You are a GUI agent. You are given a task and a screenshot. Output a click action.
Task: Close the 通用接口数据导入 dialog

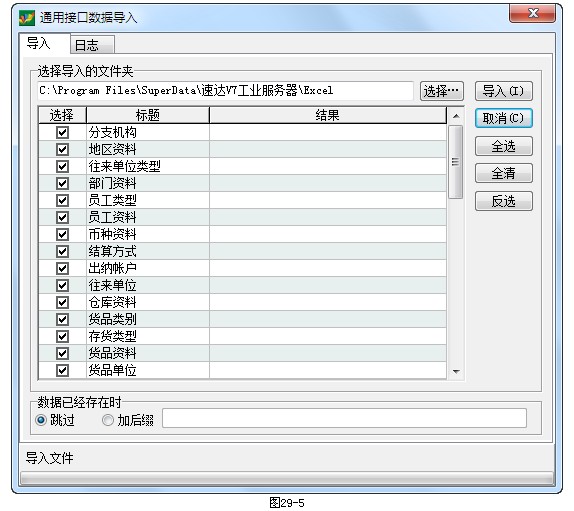tap(532, 14)
